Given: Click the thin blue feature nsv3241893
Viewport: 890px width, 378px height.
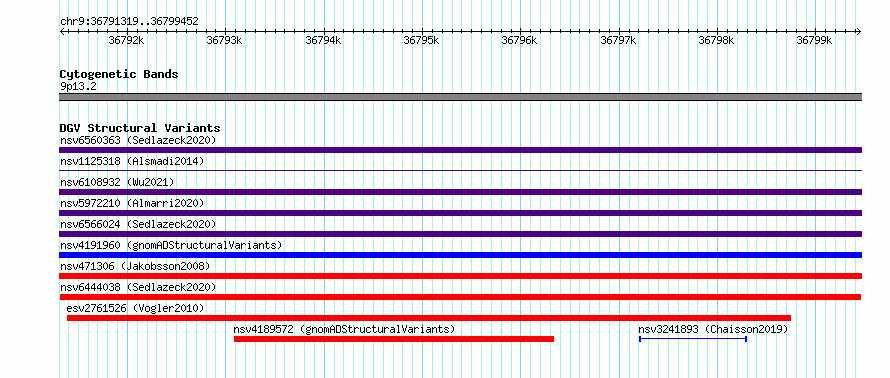Looking at the screenshot, I should pyautogui.click(x=693, y=339).
